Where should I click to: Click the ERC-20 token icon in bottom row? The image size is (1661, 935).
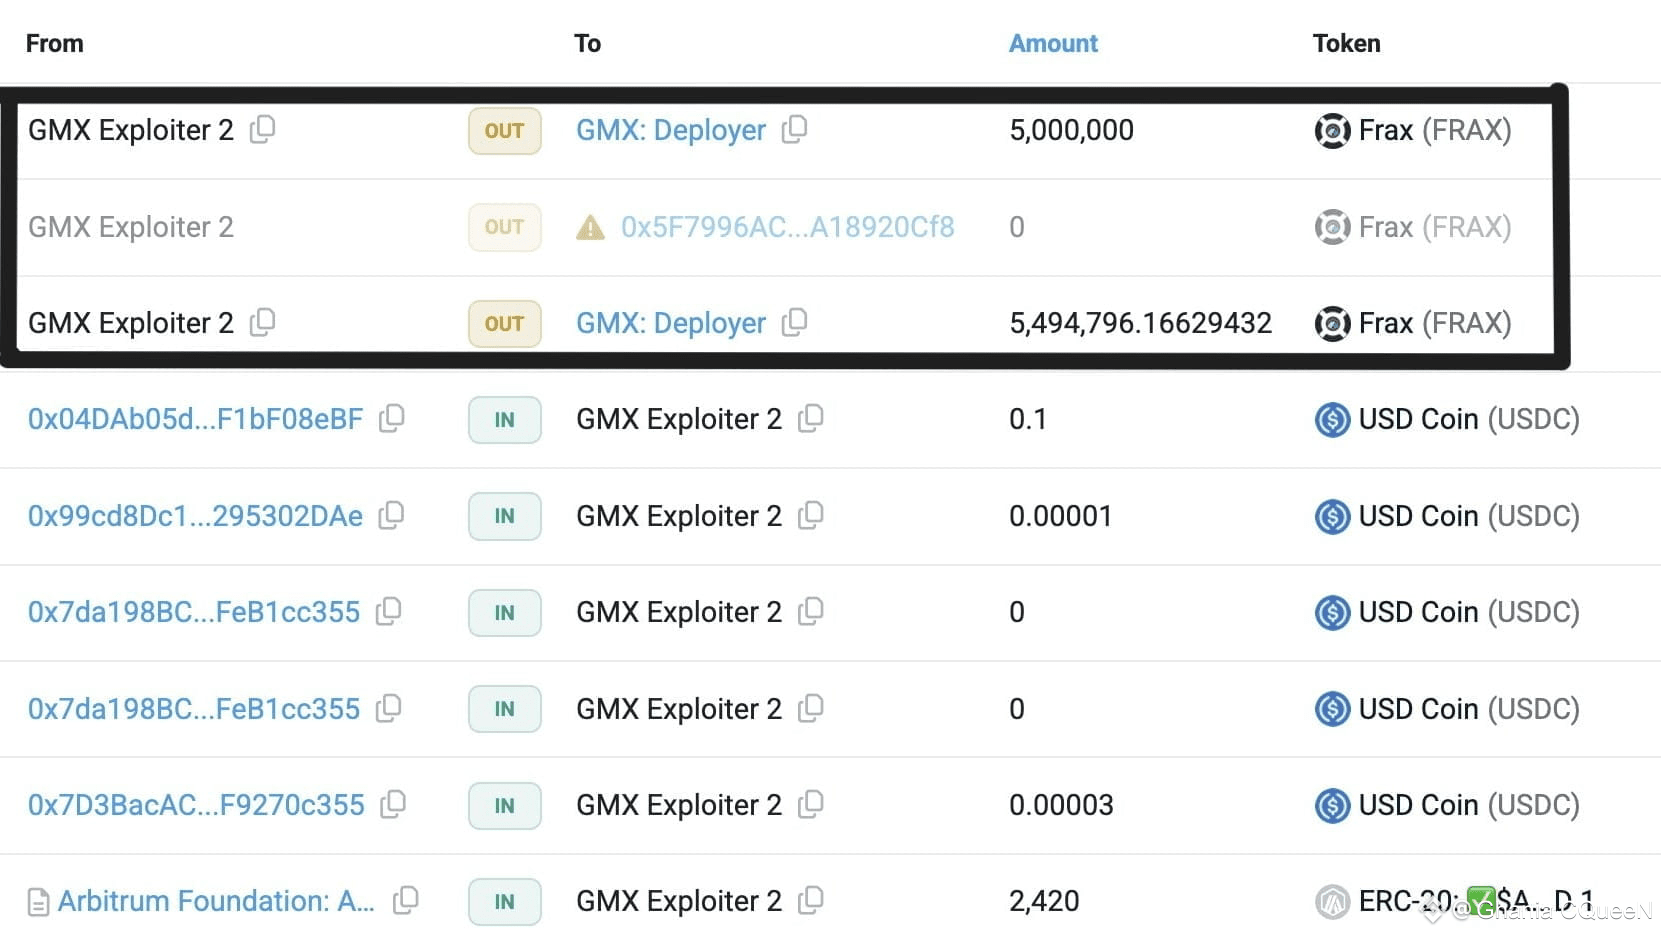pyautogui.click(x=1332, y=900)
